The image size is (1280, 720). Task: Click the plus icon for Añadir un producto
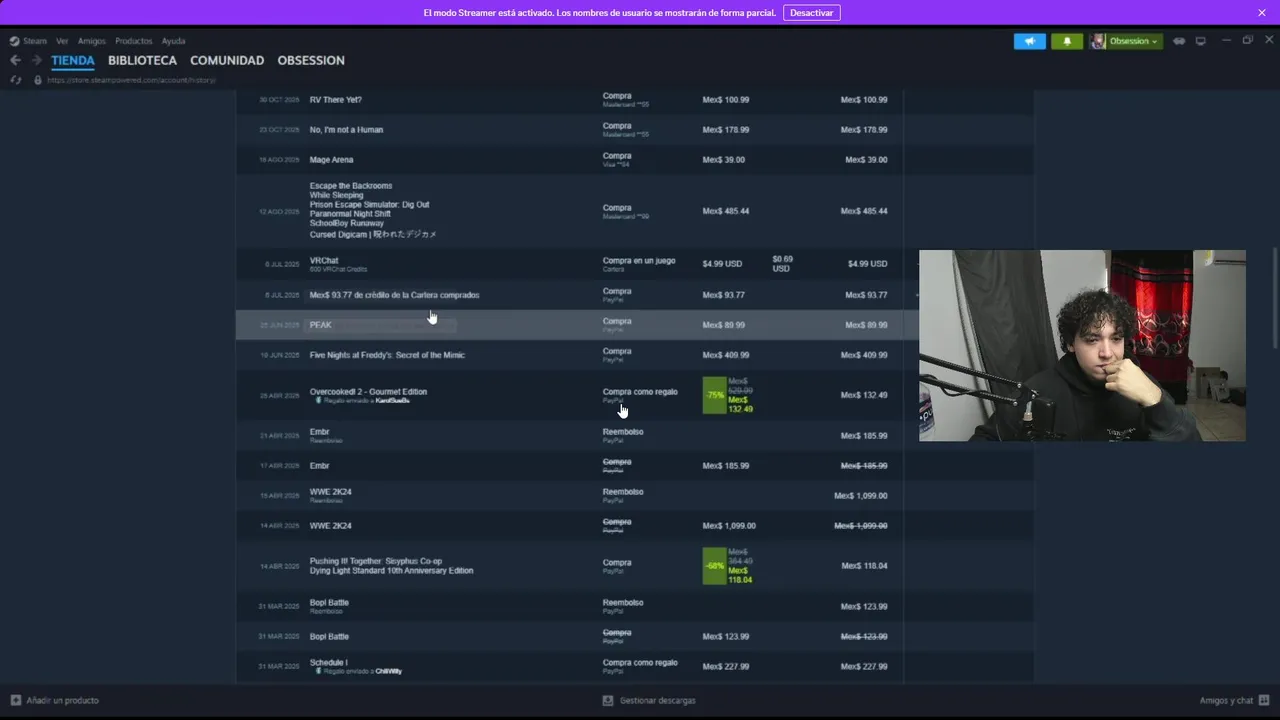15,700
